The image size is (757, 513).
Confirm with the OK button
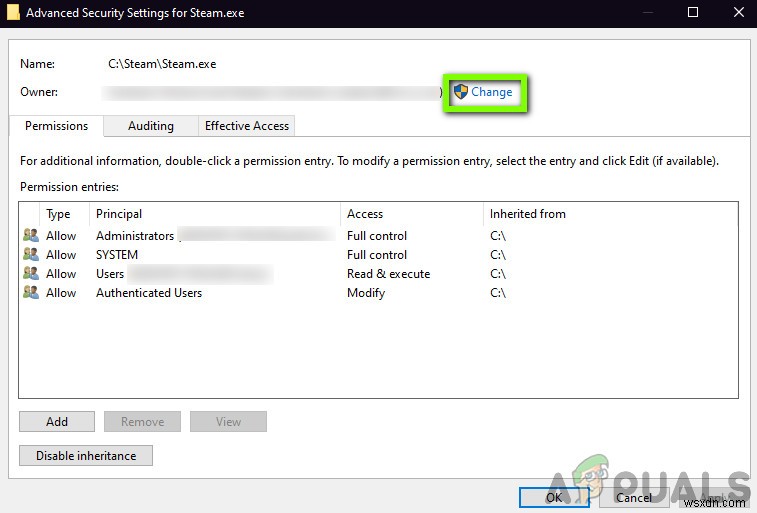coord(554,498)
